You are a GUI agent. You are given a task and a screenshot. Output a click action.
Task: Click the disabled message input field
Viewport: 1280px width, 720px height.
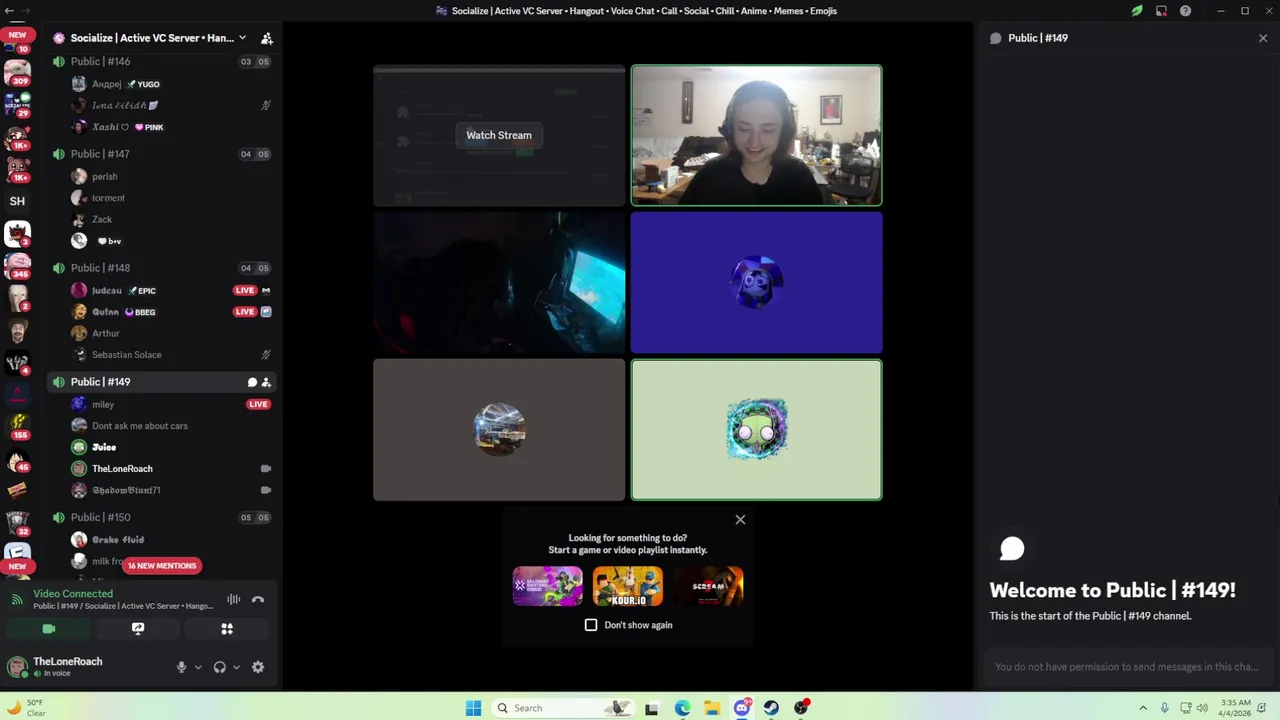(1127, 667)
